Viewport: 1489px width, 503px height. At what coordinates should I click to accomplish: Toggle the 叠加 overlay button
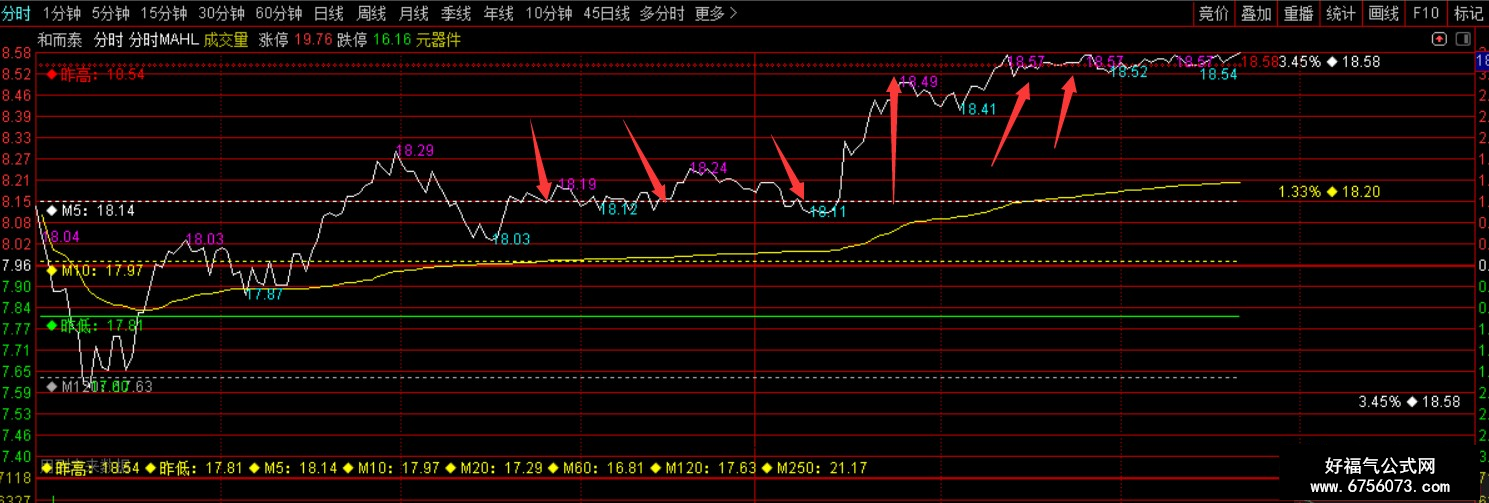(x=1257, y=13)
